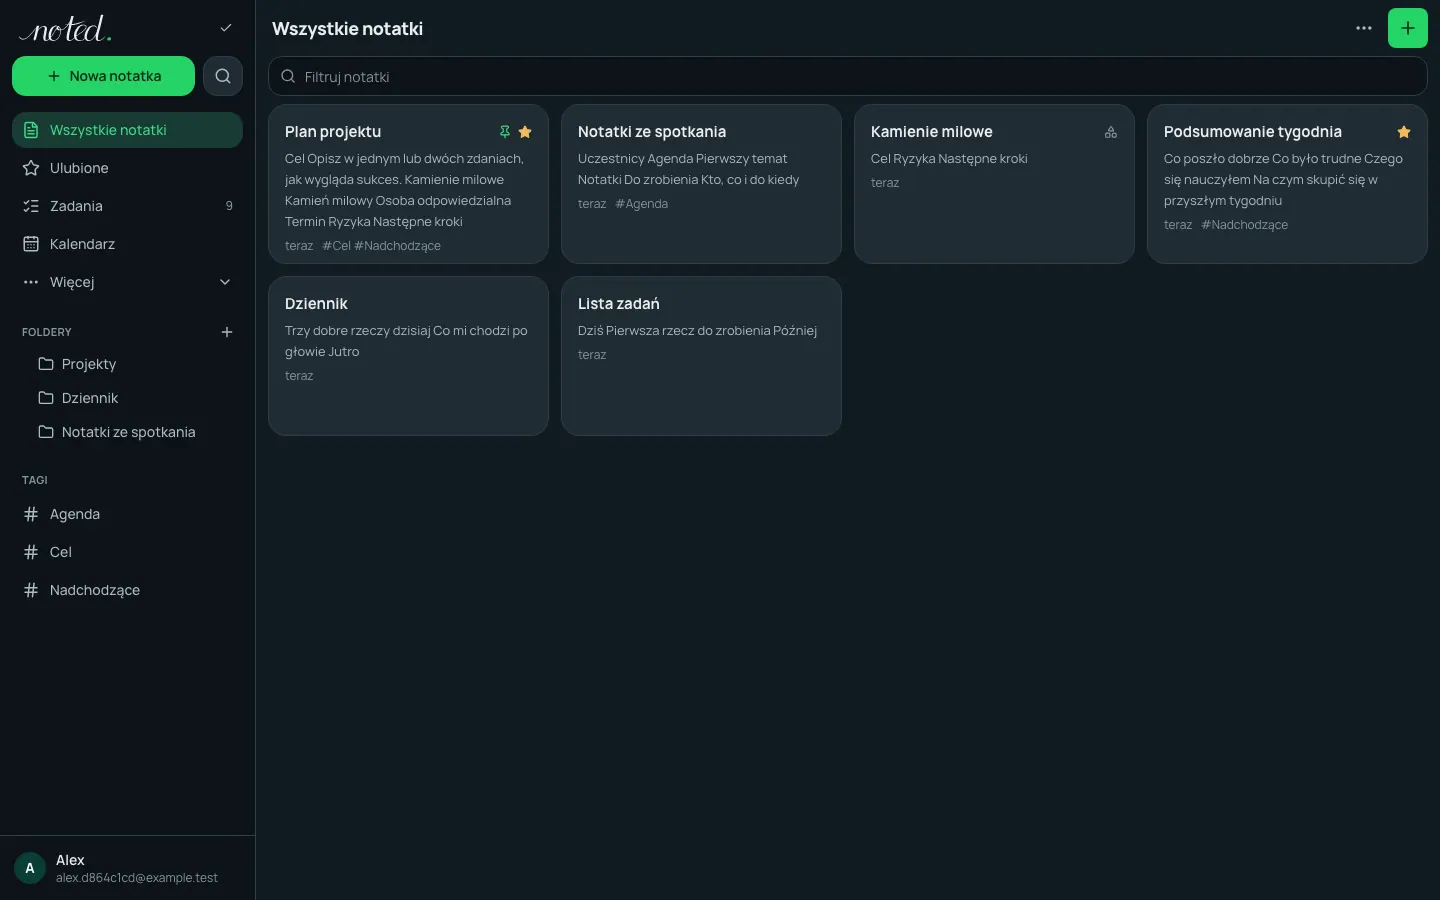This screenshot has height=900, width=1440.
Task: Click the green plus button at top right
Action: [1407, 28]
